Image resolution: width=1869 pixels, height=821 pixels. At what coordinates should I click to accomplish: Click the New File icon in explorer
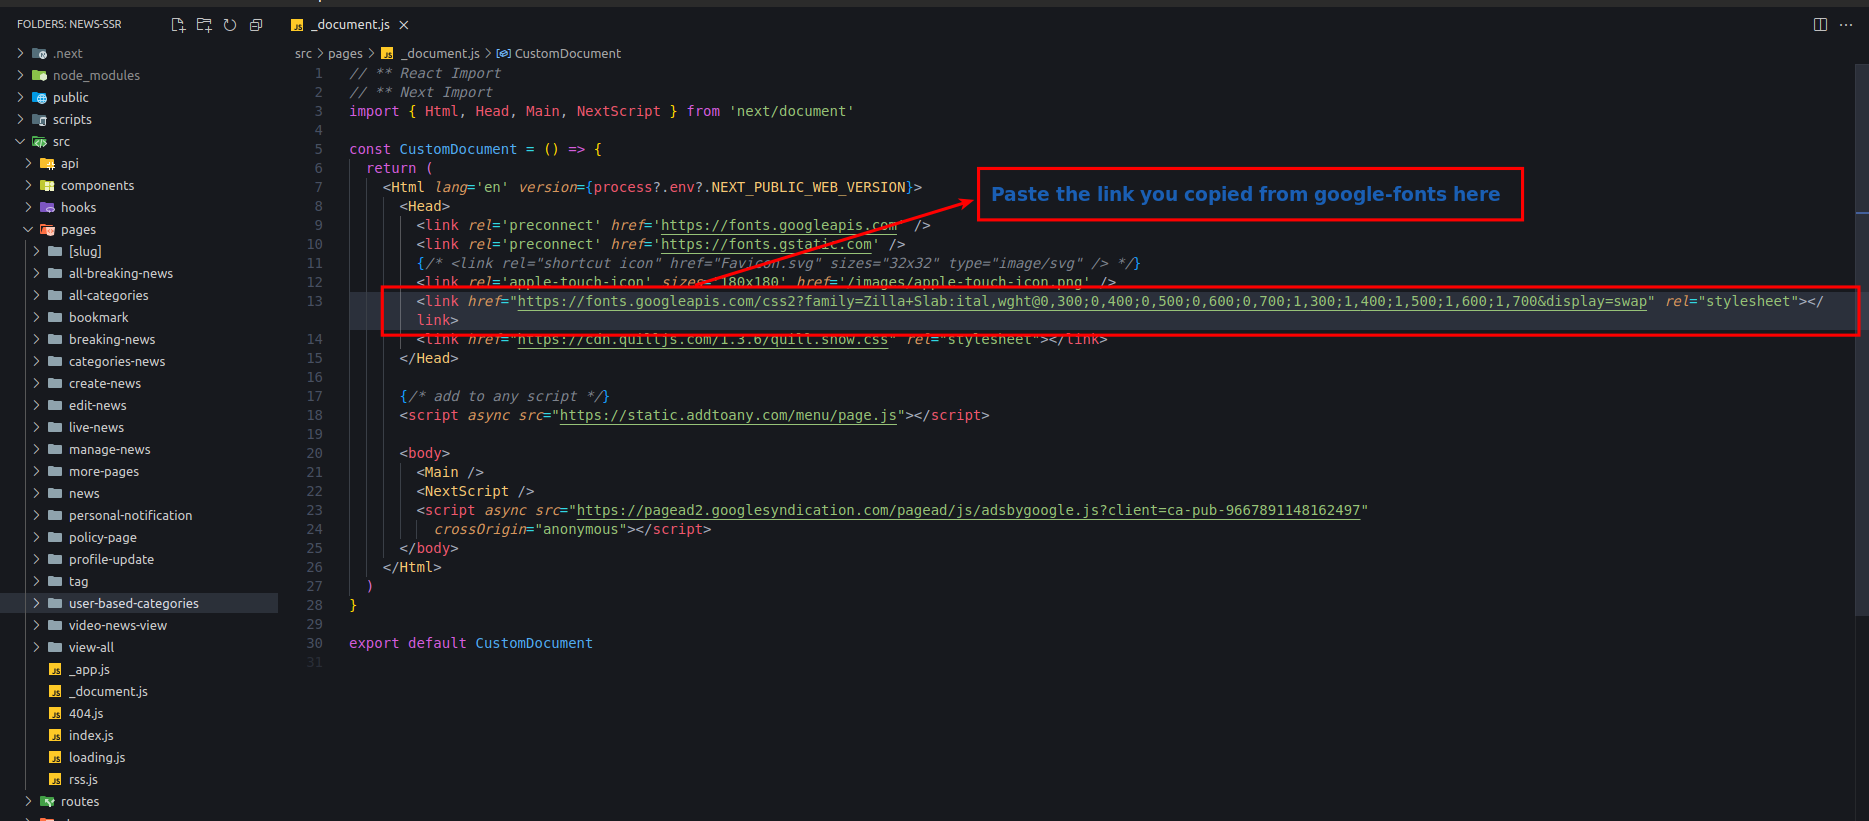pos(178,25)
